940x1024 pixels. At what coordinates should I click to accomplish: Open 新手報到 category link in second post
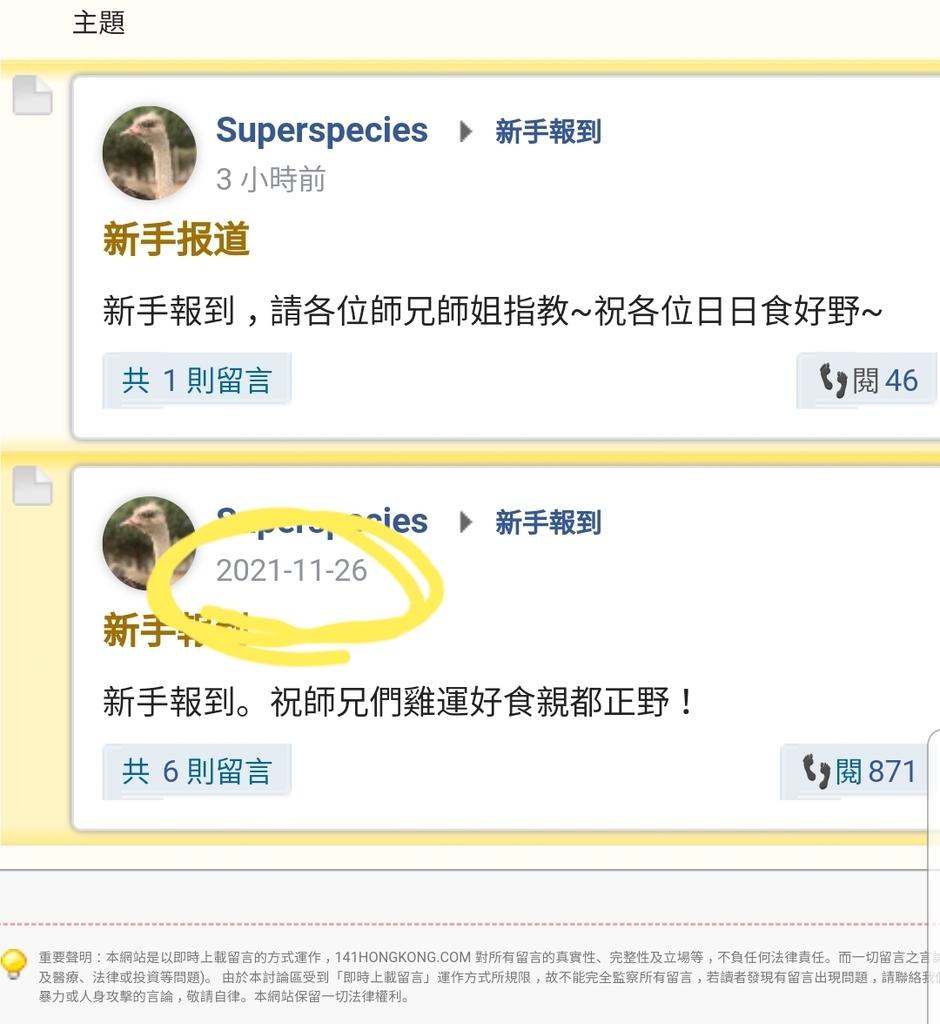548,522
